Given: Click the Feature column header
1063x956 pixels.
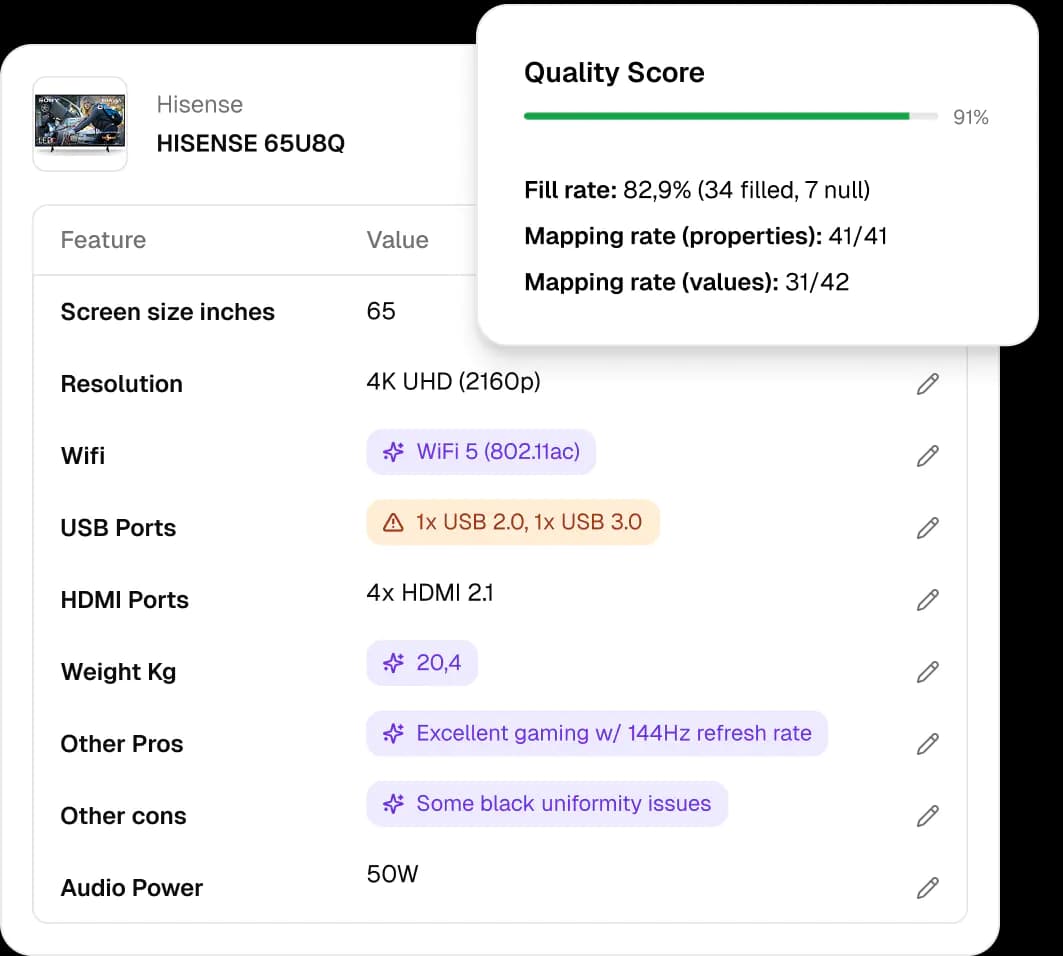Looking at the screenshot, I should coord(103,240).
